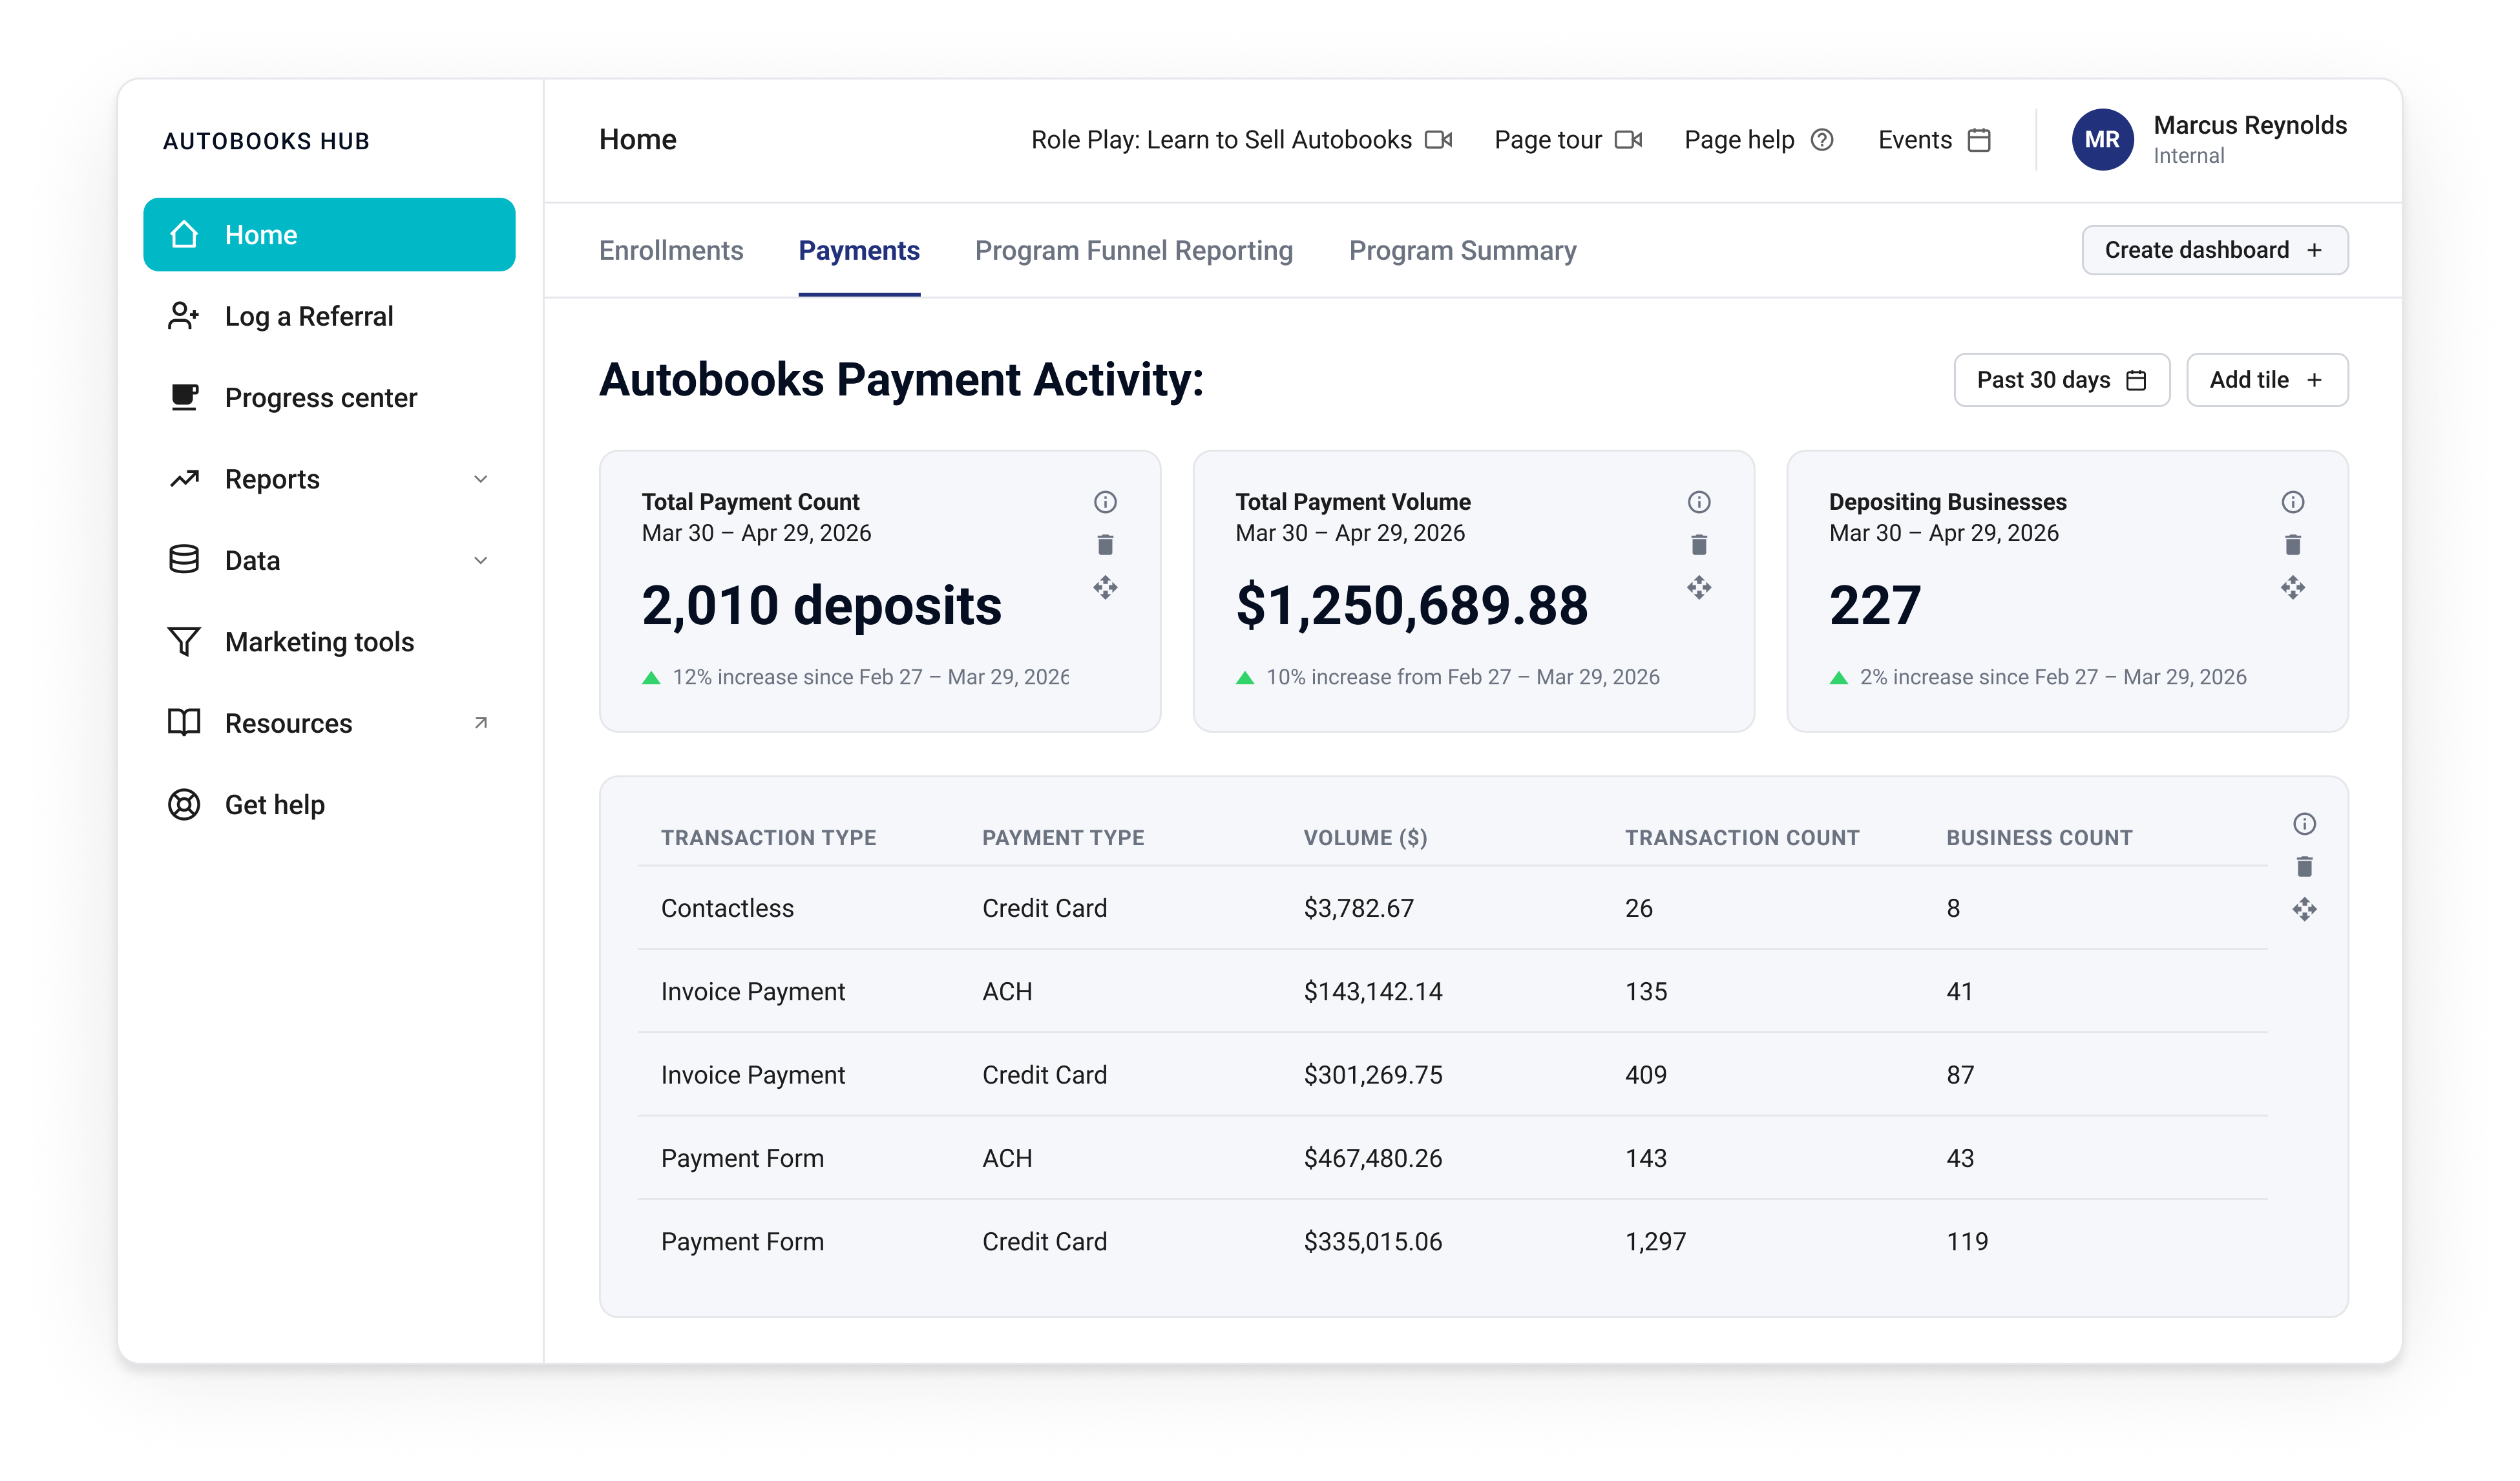2520x1481 pixels.
Task: Grab move handle on Depositing Businesses tile
Action: (2292, 588)
